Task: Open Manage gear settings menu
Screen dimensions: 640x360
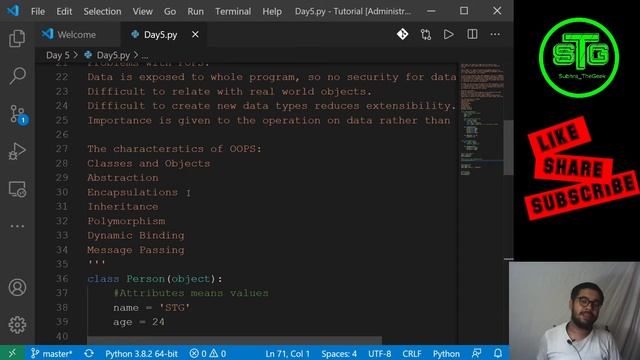Action: pos(17,325)
